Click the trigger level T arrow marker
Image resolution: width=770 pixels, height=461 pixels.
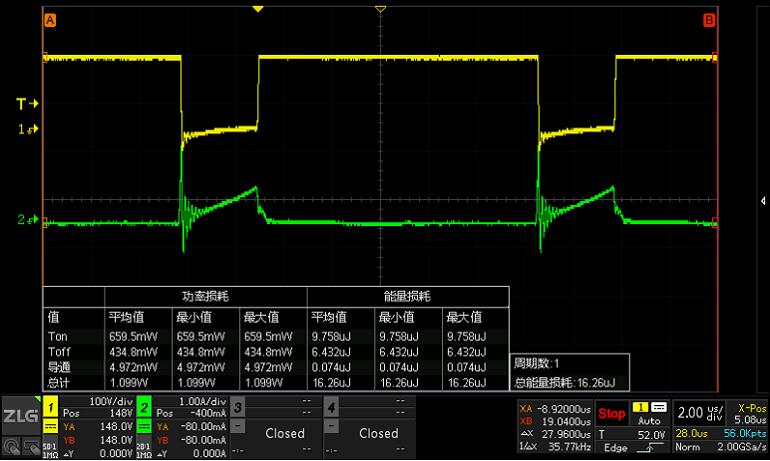27,103
